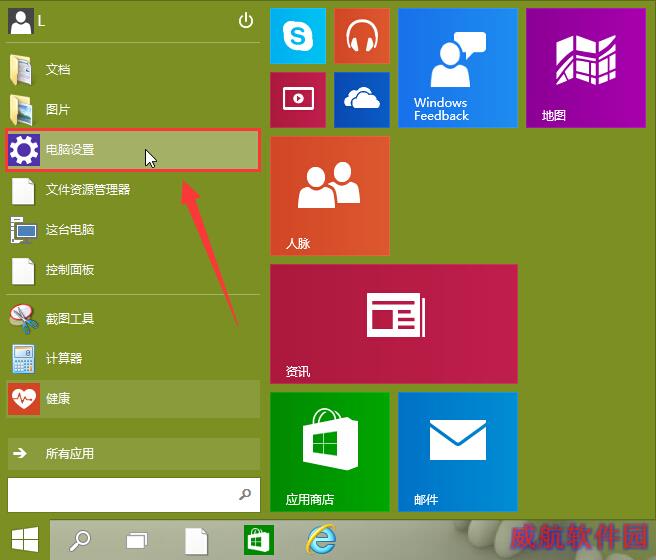The height and width of the screenshot is (560, 656).
Task: Open taskbar search magnifier
Action: [x=79, y=540]
